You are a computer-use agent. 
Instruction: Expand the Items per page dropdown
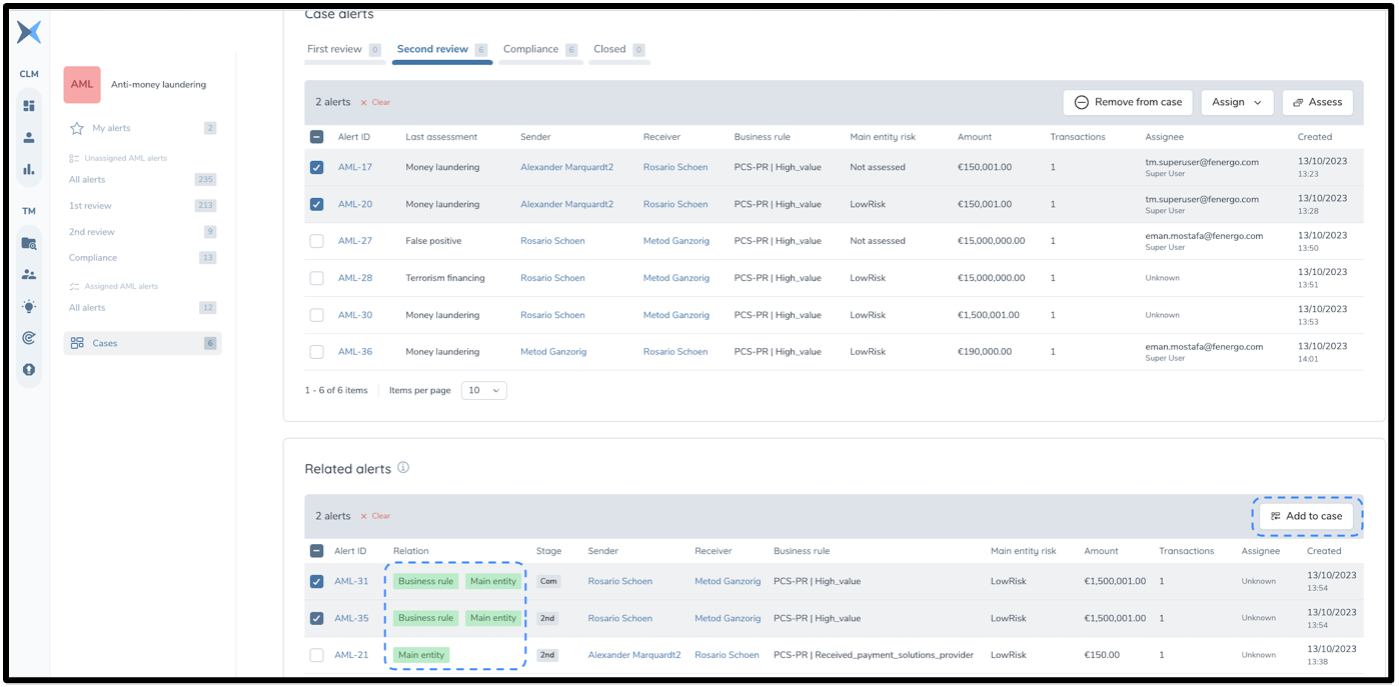(x=484, y=390)
